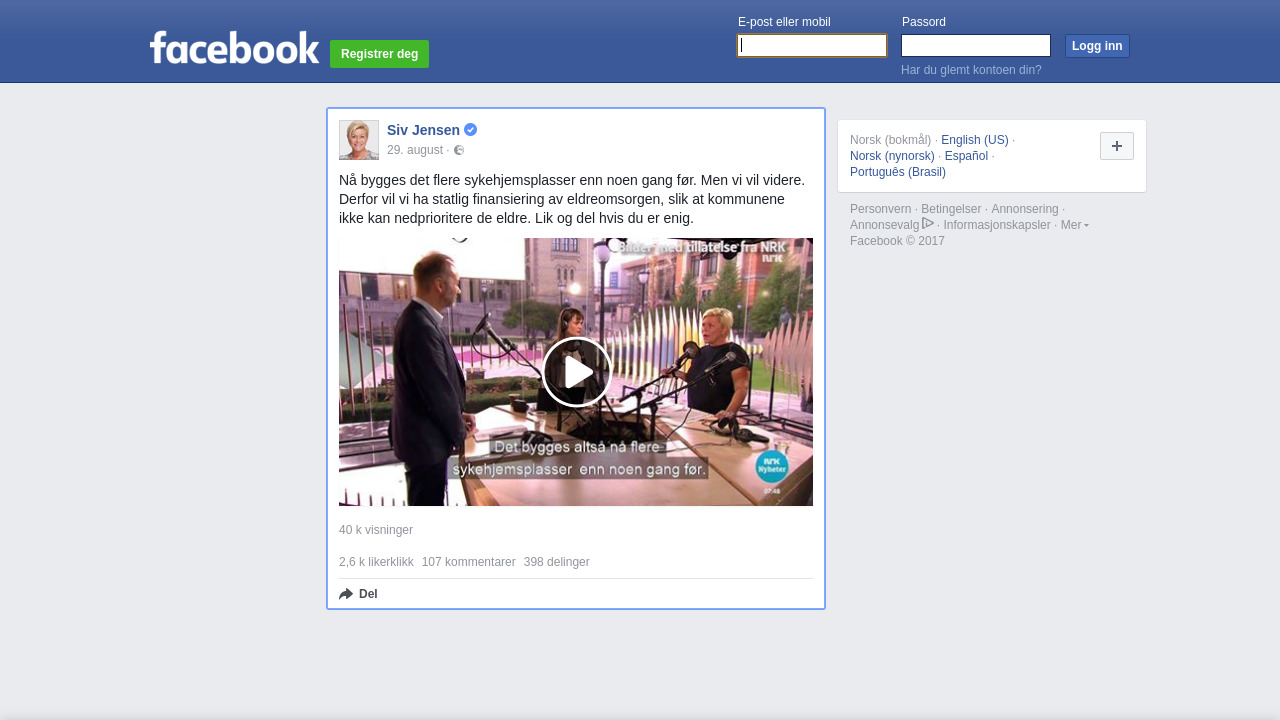This screenshot has height=720, width=1280.
Task: Open the forgotten account link
Action: pyautogui.click(x=971, y=70)
